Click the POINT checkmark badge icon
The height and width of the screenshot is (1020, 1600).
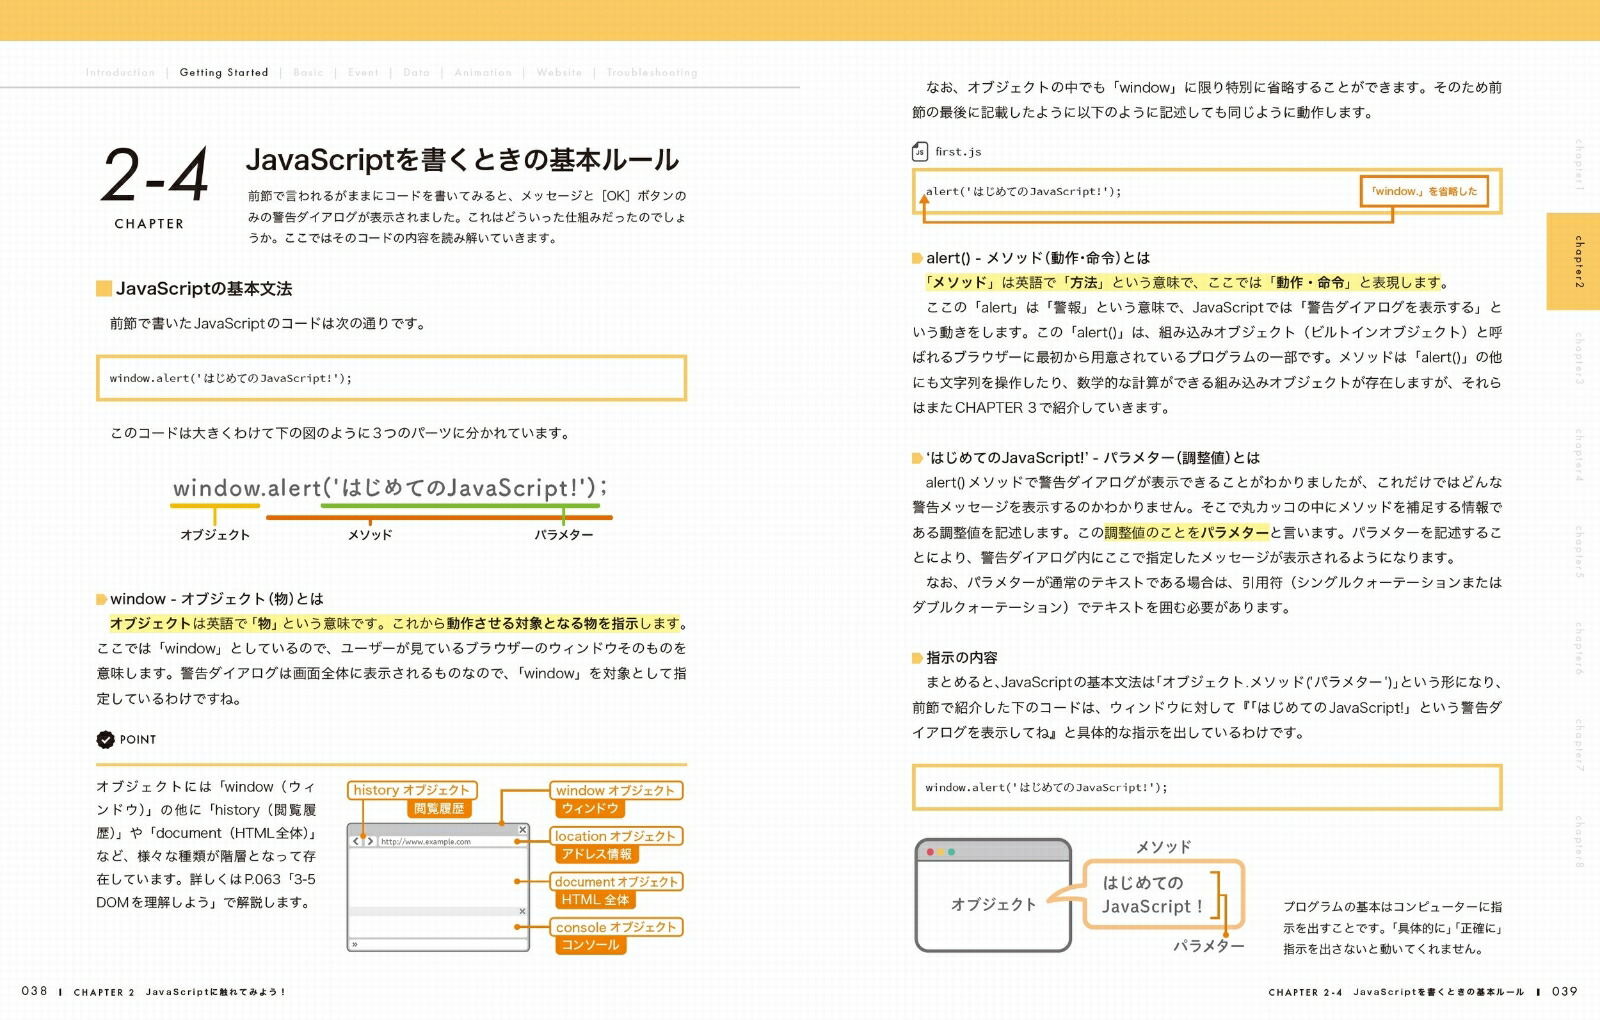(x=106, y=740)
